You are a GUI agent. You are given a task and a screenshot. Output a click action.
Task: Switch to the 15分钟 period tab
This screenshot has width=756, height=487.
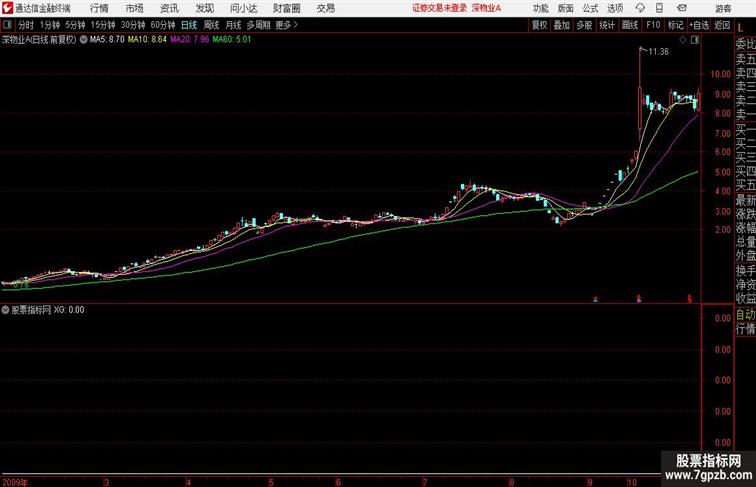103,25
